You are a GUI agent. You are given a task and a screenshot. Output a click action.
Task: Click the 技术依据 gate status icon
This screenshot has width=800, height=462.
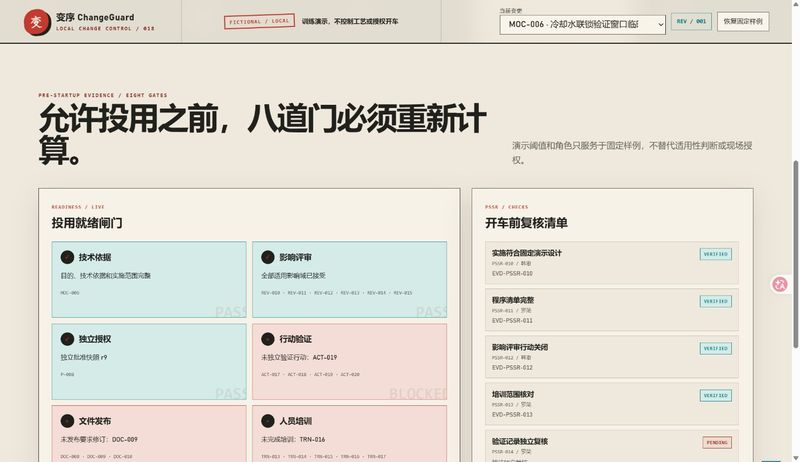coord(67,257)
